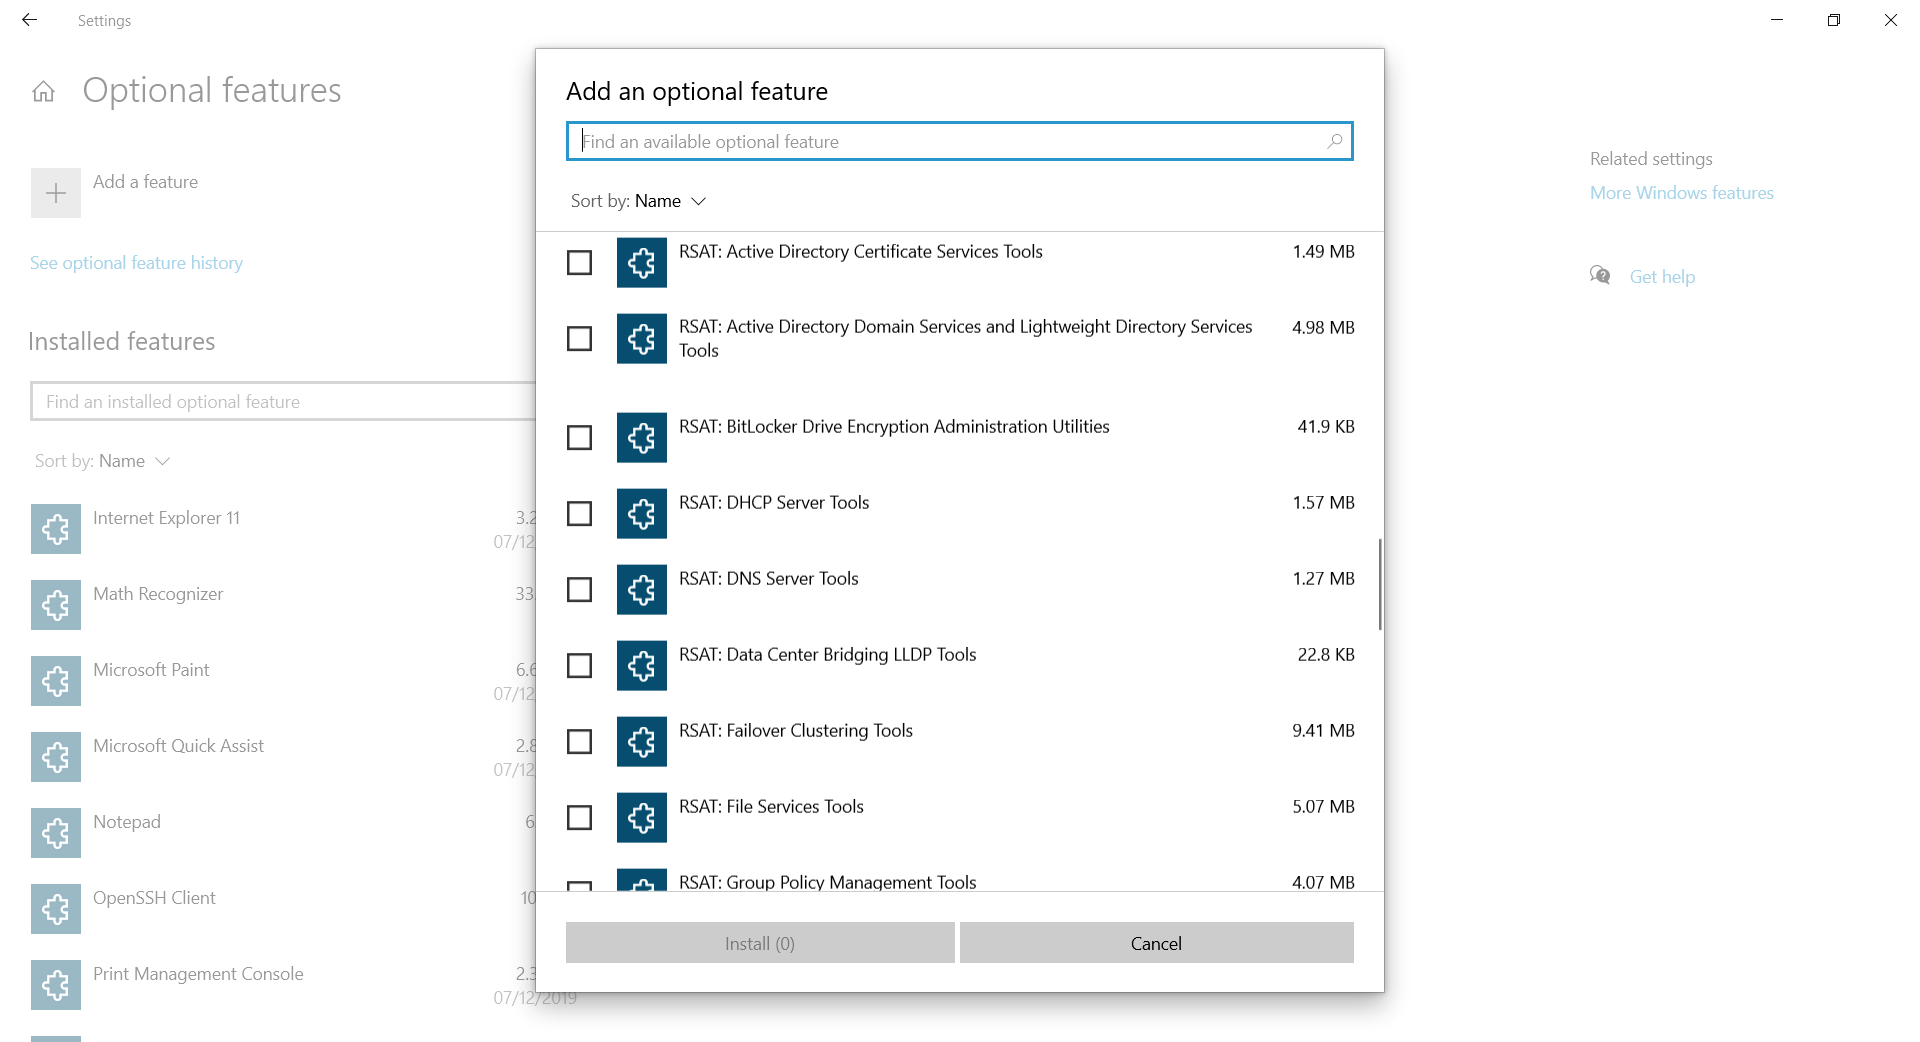This screenshot has height=1042, width=1920.
Task: Select the OpenSSH Client icon
Action: (55, 908)
